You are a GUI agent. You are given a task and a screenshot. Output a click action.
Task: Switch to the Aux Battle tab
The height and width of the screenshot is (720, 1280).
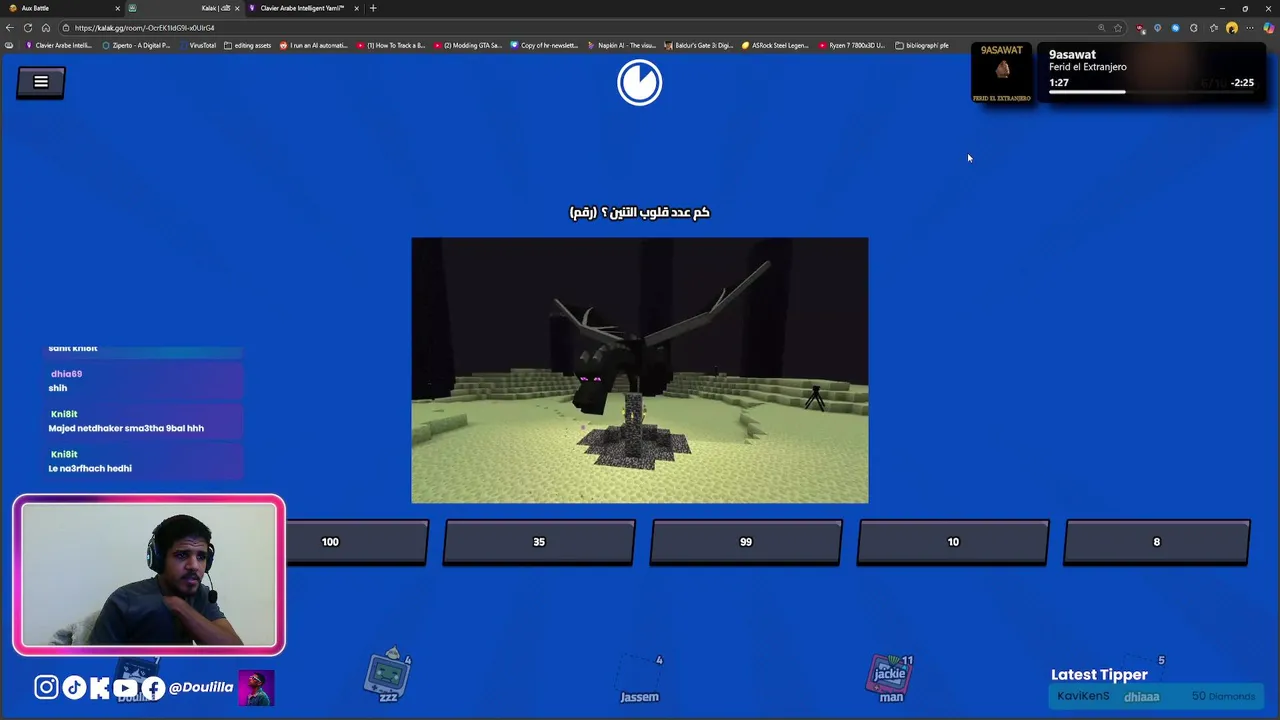point(60,8)
